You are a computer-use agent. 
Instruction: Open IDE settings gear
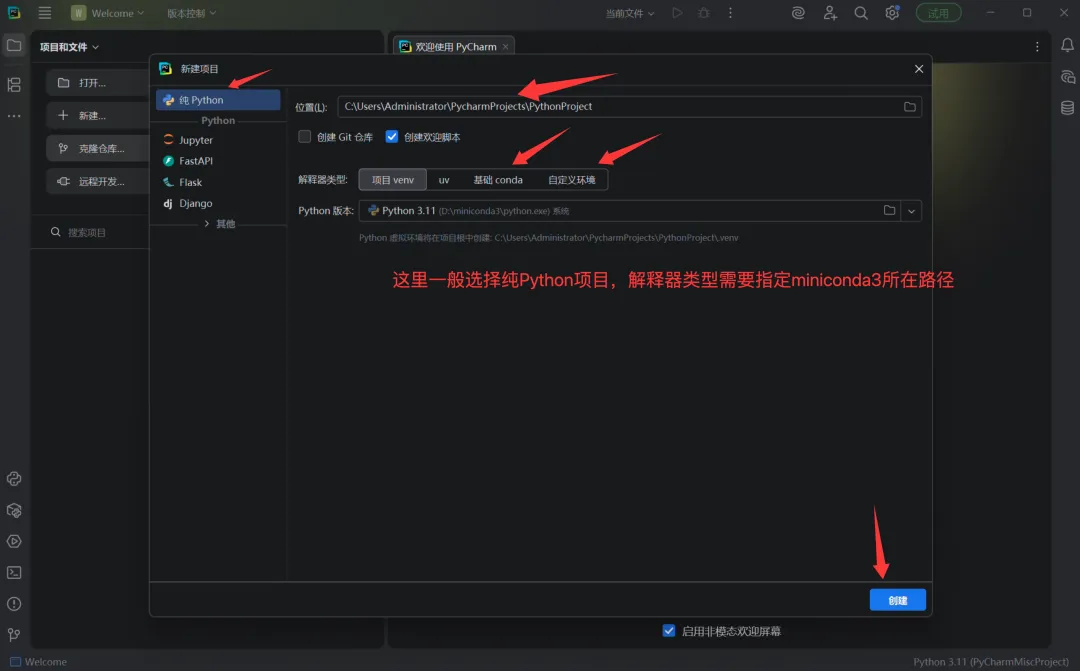tap(892, 13)
